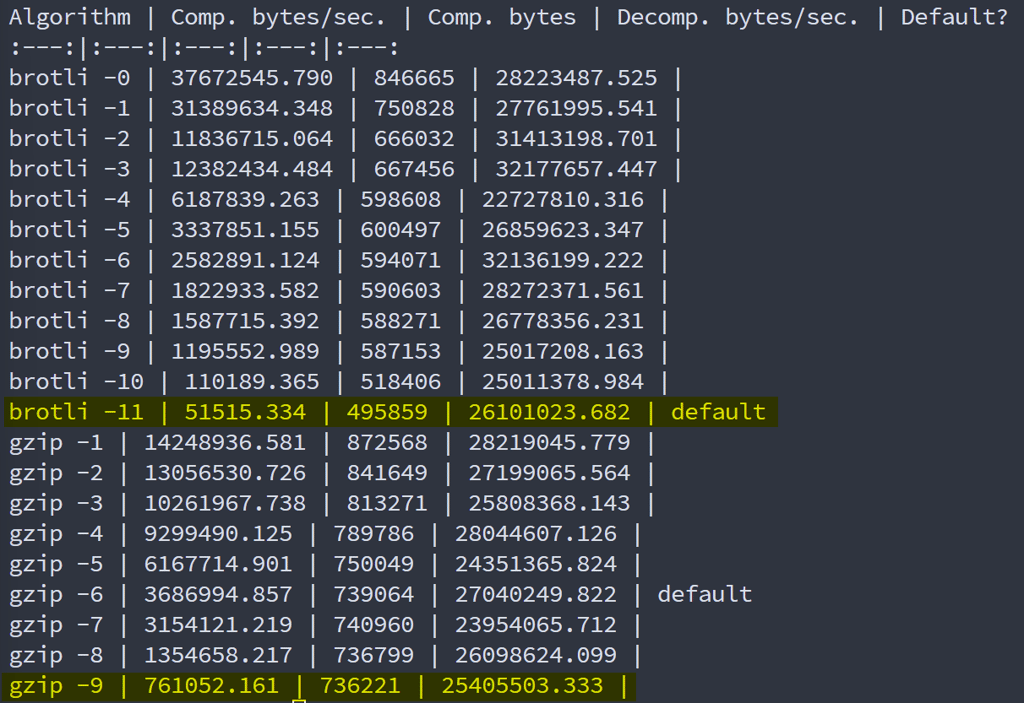Click value 31413198.701
This screenshot has width=1024, height=703.
click(576, 139)
